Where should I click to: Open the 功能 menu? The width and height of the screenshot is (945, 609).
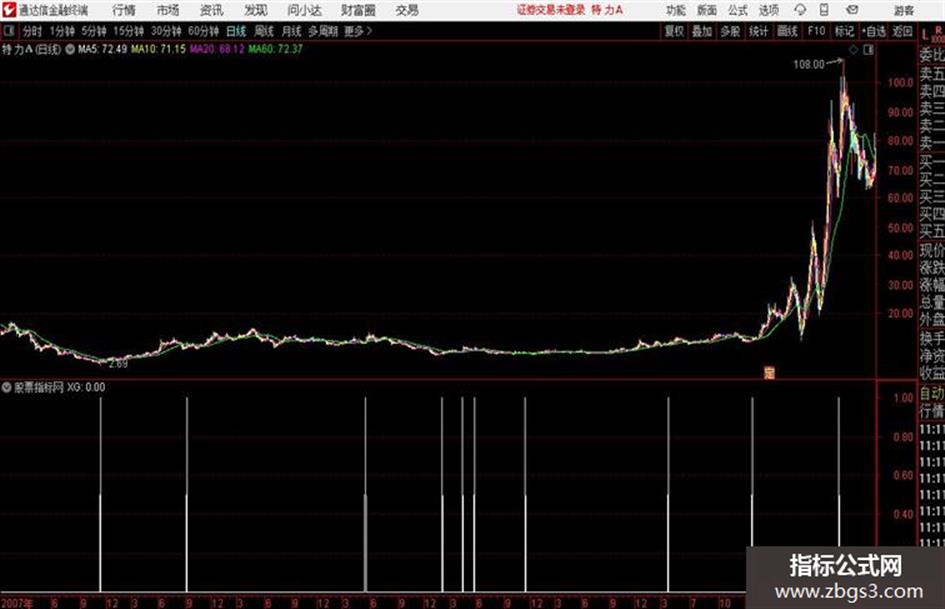pyautogui.click(x=676, y=10)
